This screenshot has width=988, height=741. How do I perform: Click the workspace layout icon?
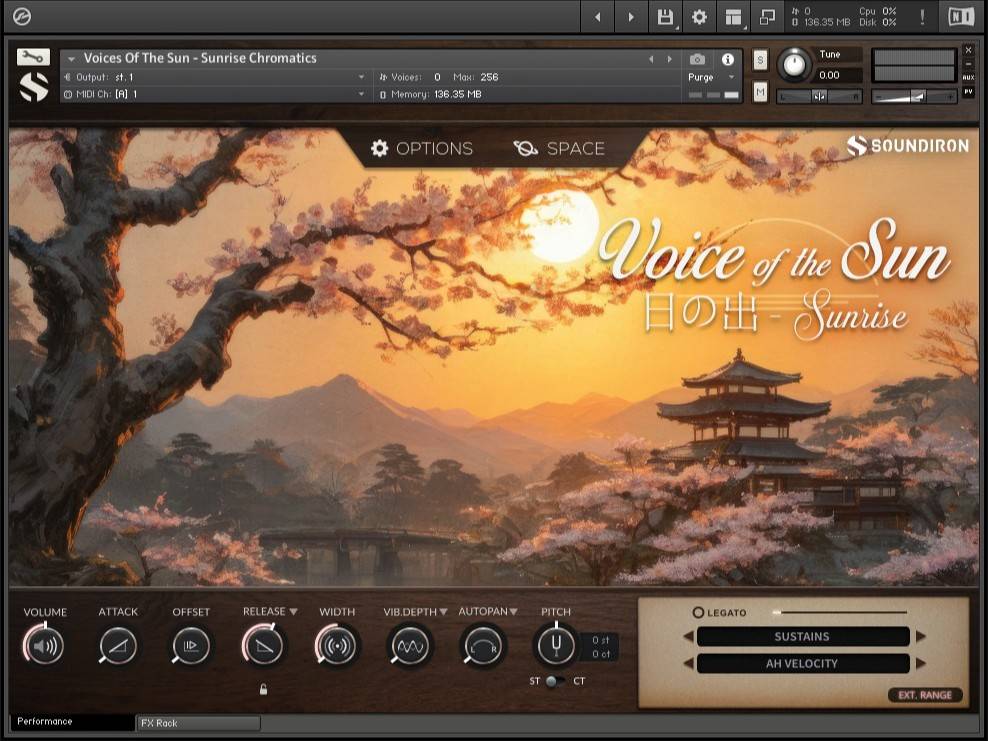[734, 17]
